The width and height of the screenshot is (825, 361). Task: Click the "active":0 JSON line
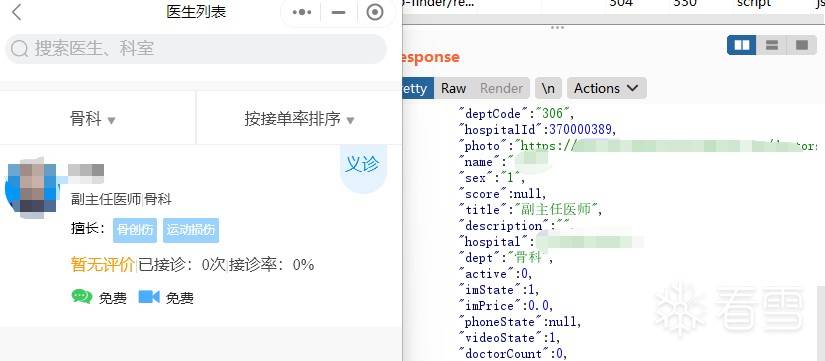[x=496, y=274]
